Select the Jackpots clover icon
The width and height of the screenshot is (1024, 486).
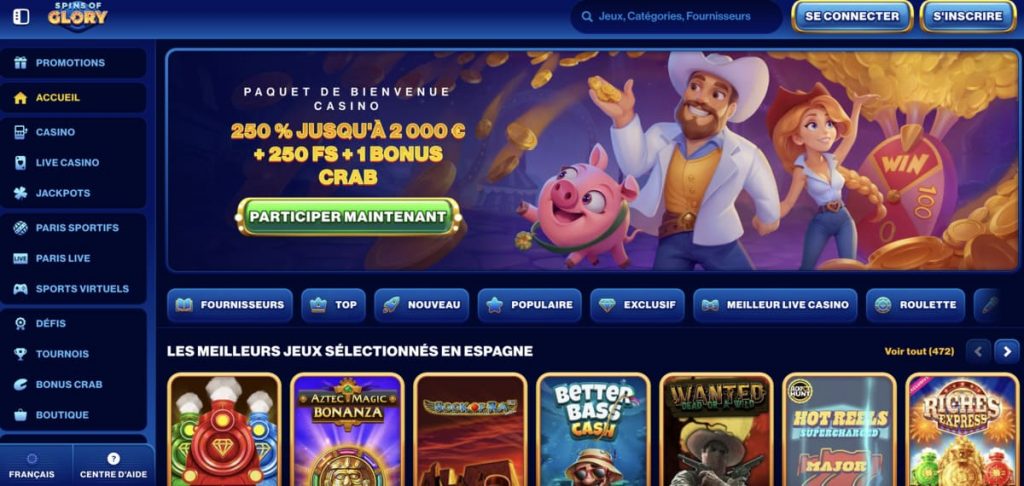coord(20,193)
